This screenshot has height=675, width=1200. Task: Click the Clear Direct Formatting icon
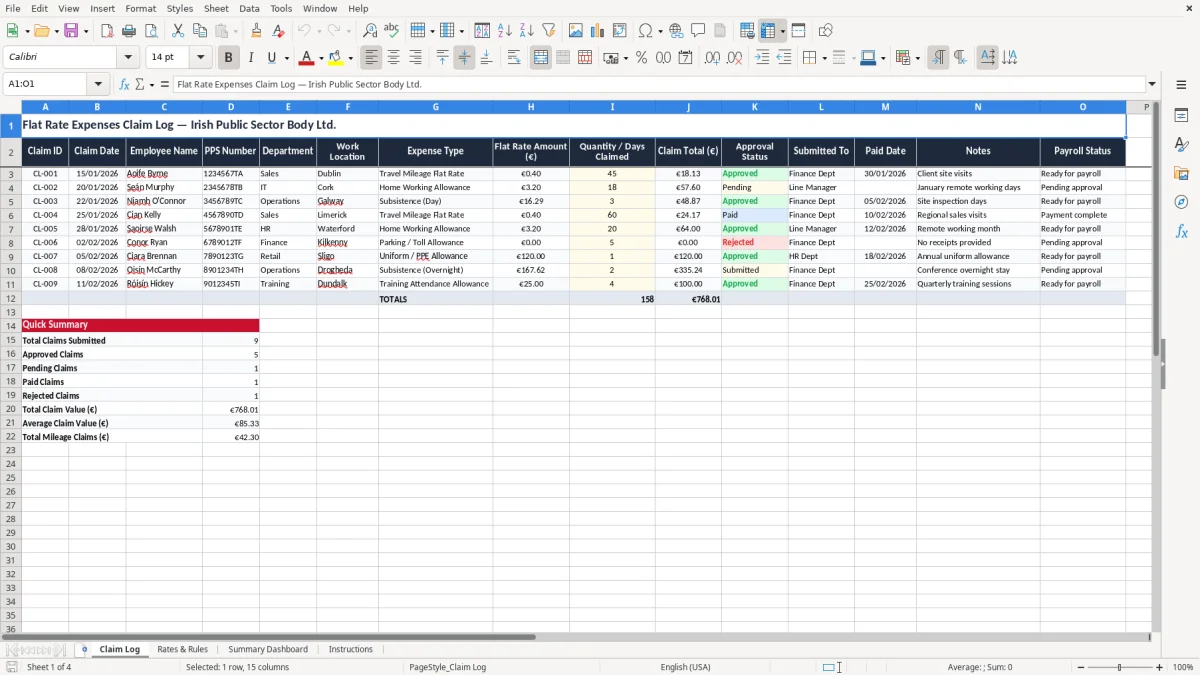pos(278,31)
